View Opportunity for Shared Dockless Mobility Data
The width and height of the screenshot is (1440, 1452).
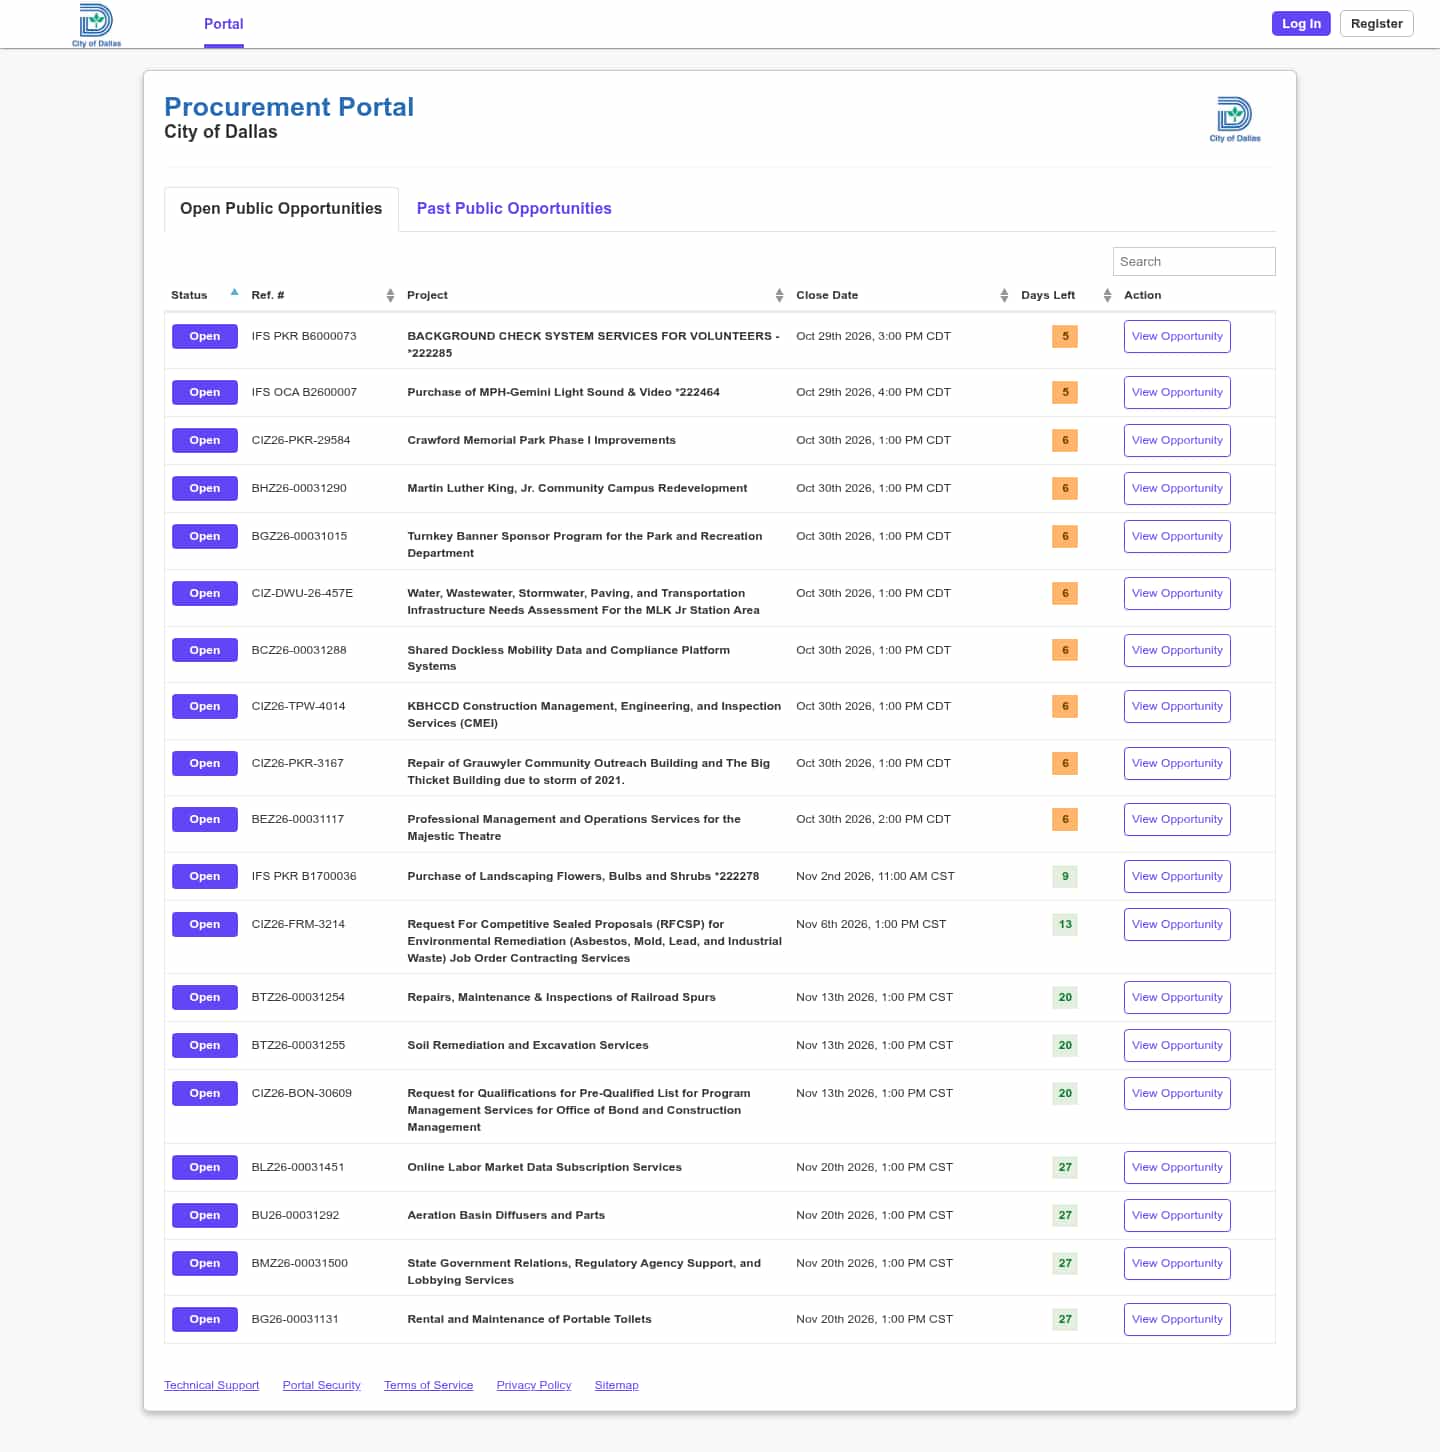coord(1177,650)
